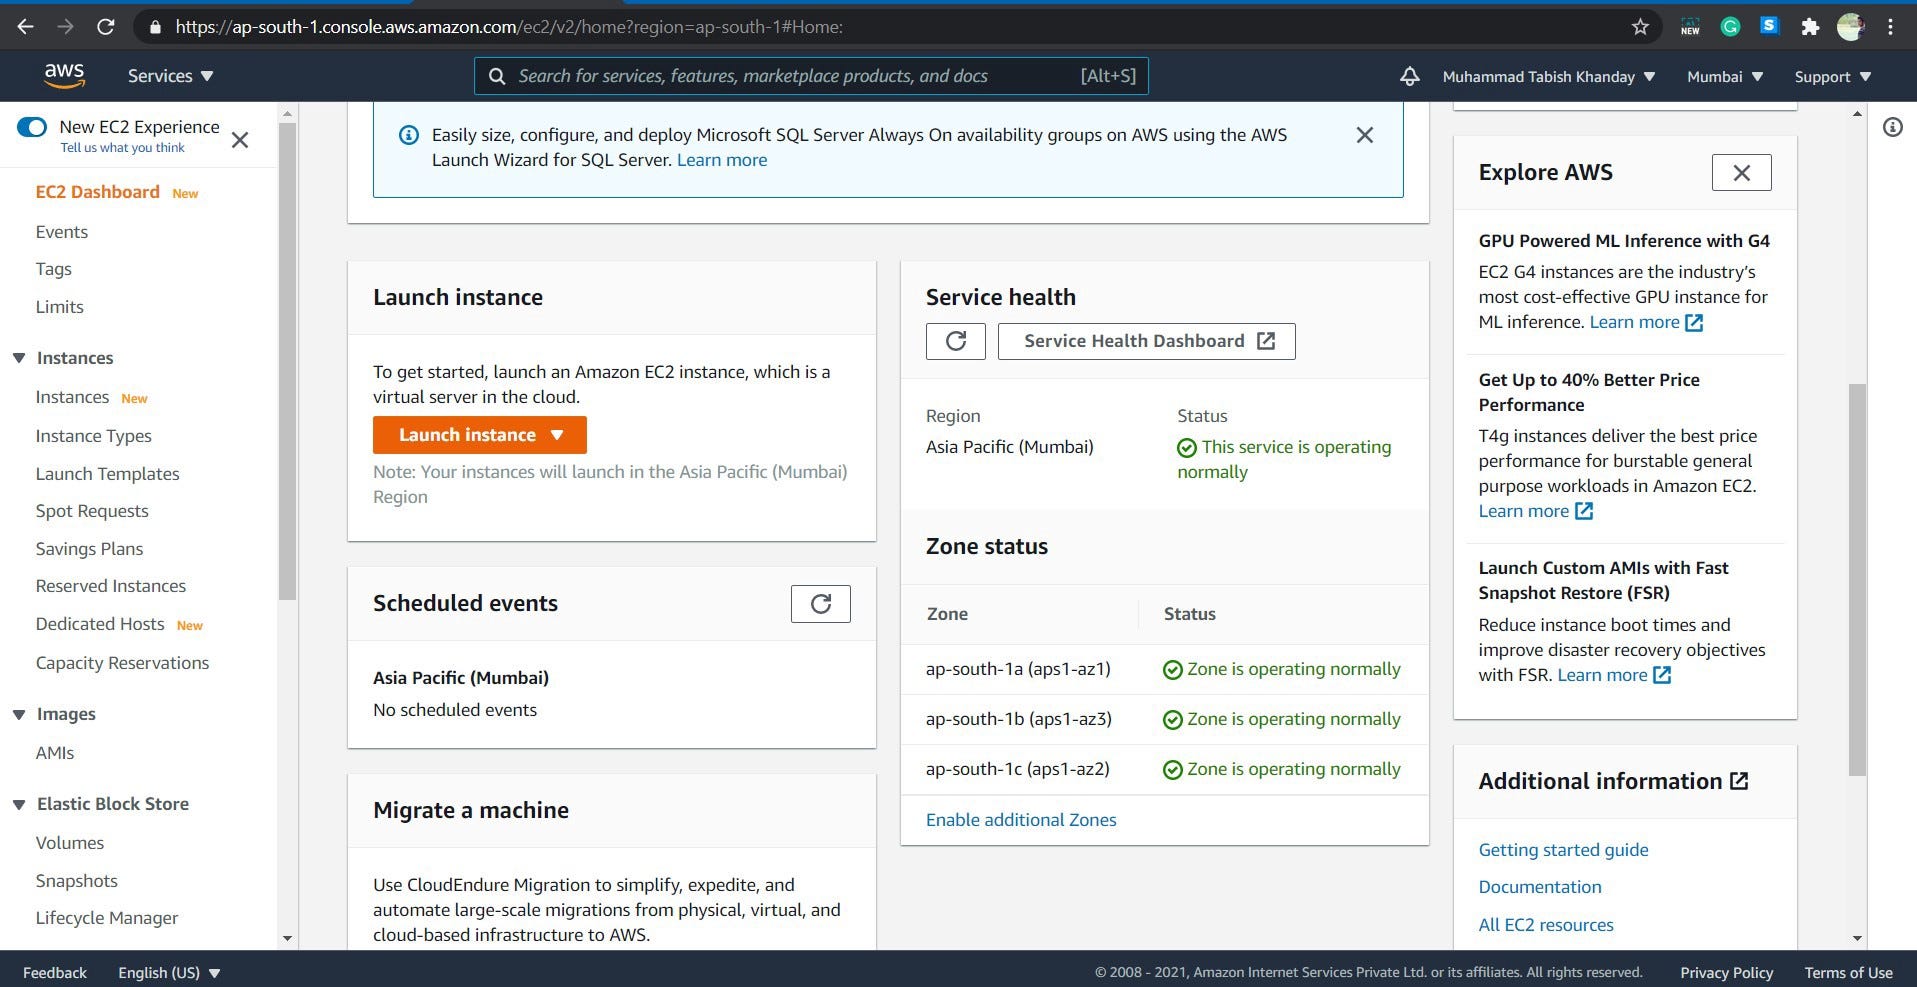Click Tell us what you think link
Image resolution: width=1917 pixels, height=987 pixels.
(x=122, y=148)
